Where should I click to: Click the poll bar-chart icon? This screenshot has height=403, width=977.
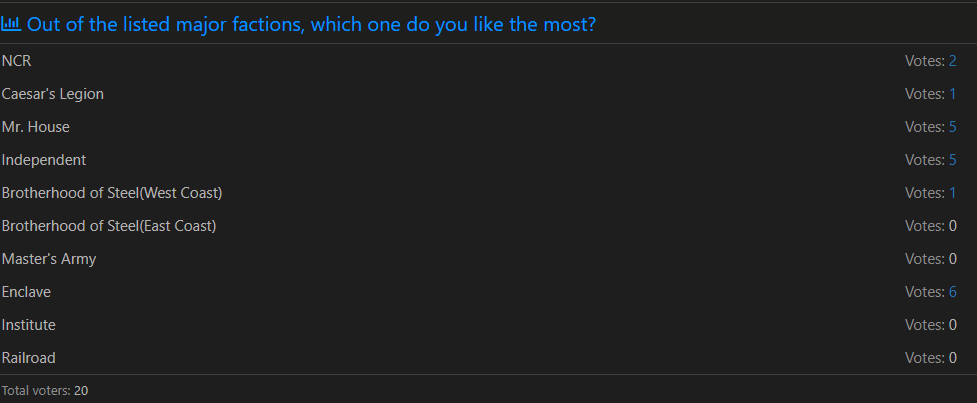click(11, 24)
